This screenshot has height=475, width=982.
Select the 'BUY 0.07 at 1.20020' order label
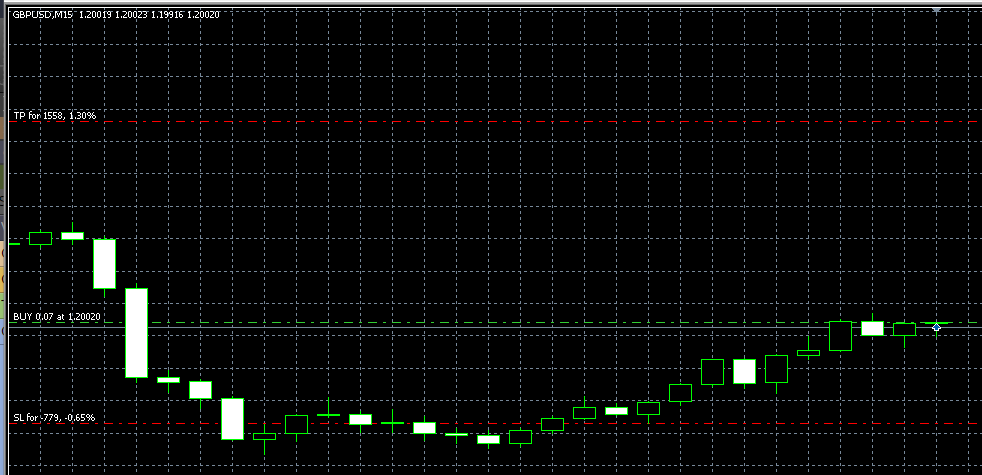click(x=56, y=317)
